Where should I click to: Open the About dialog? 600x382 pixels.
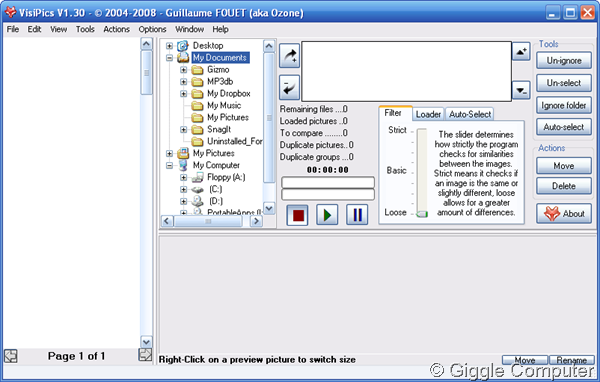(x=564, y=214)
